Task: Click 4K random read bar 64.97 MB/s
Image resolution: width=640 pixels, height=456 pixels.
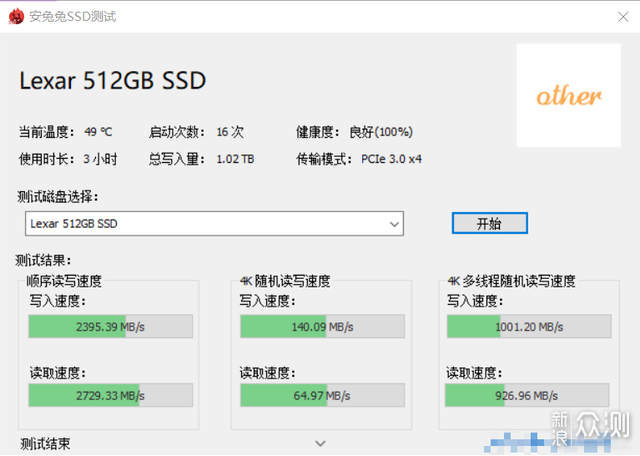Action: (322, 395)
